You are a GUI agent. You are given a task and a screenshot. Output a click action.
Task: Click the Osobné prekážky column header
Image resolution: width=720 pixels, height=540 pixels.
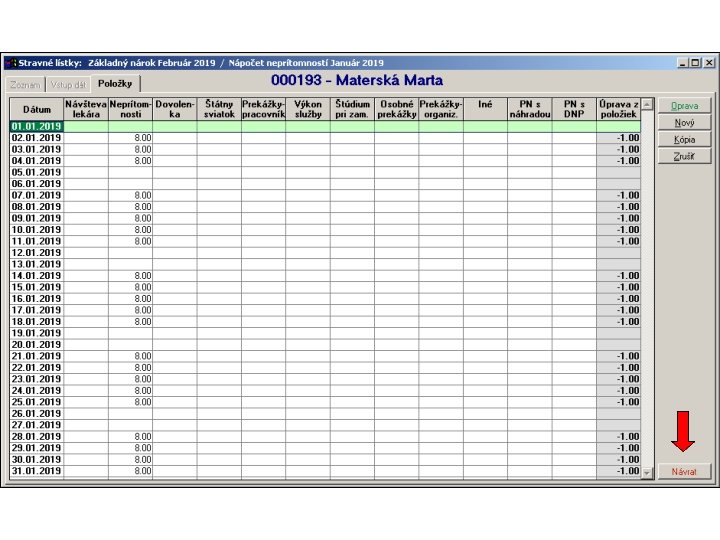click(397, 109)
